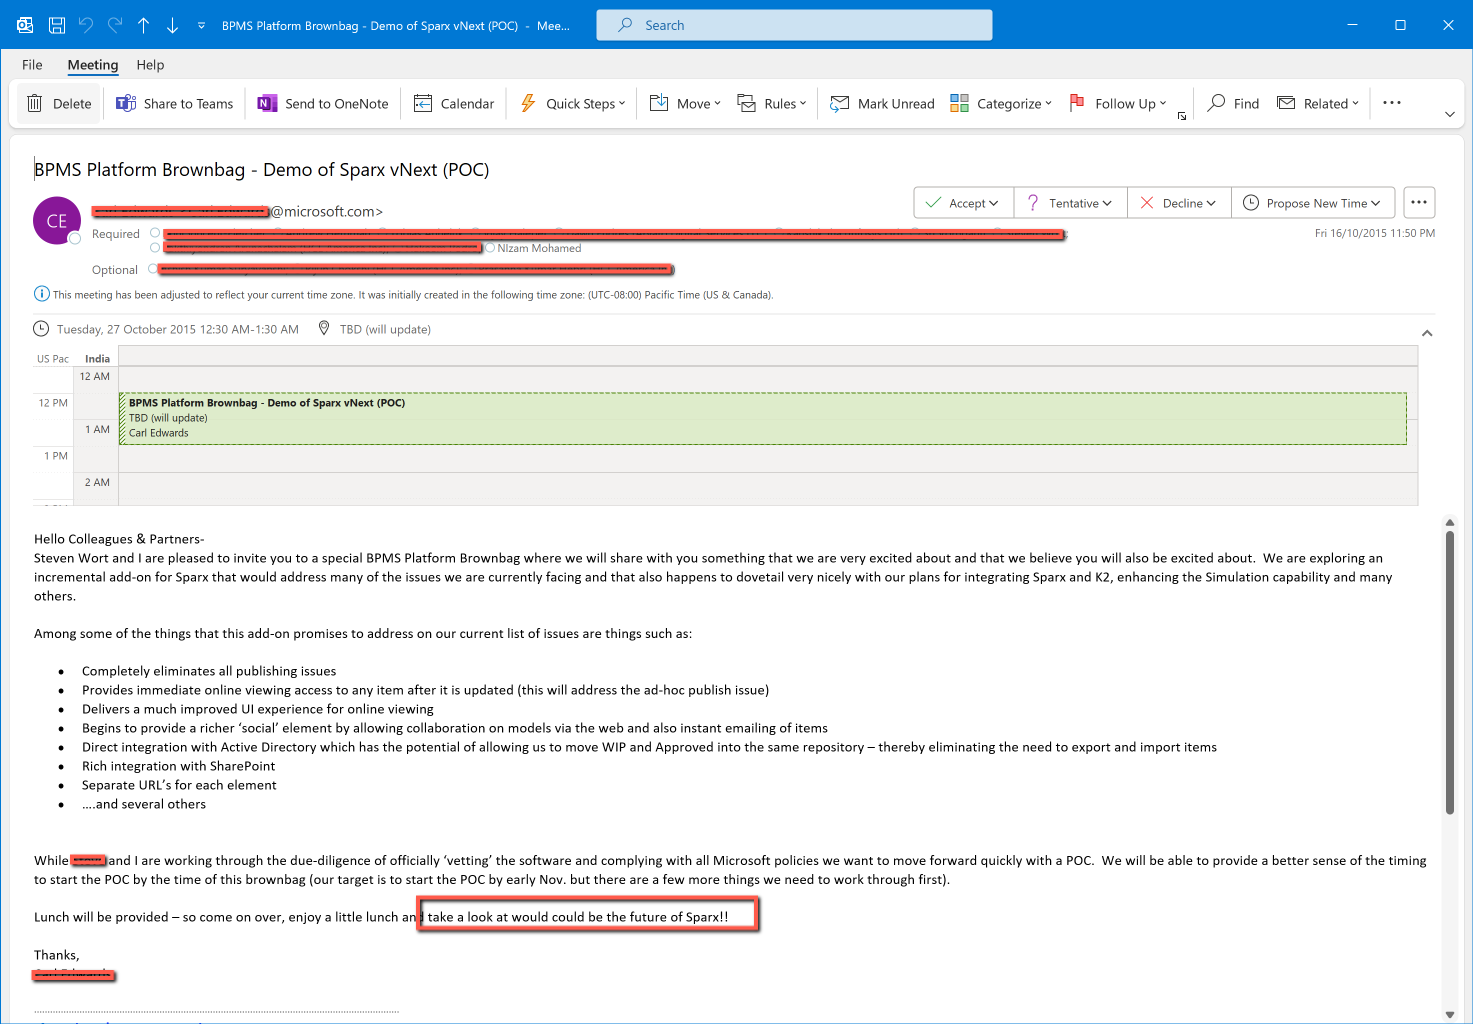Image resolution: width=1473 pixels, height=1024 pixels.
Task: Click the scroll up arrow of message body
Action: tap(1450, 522)
